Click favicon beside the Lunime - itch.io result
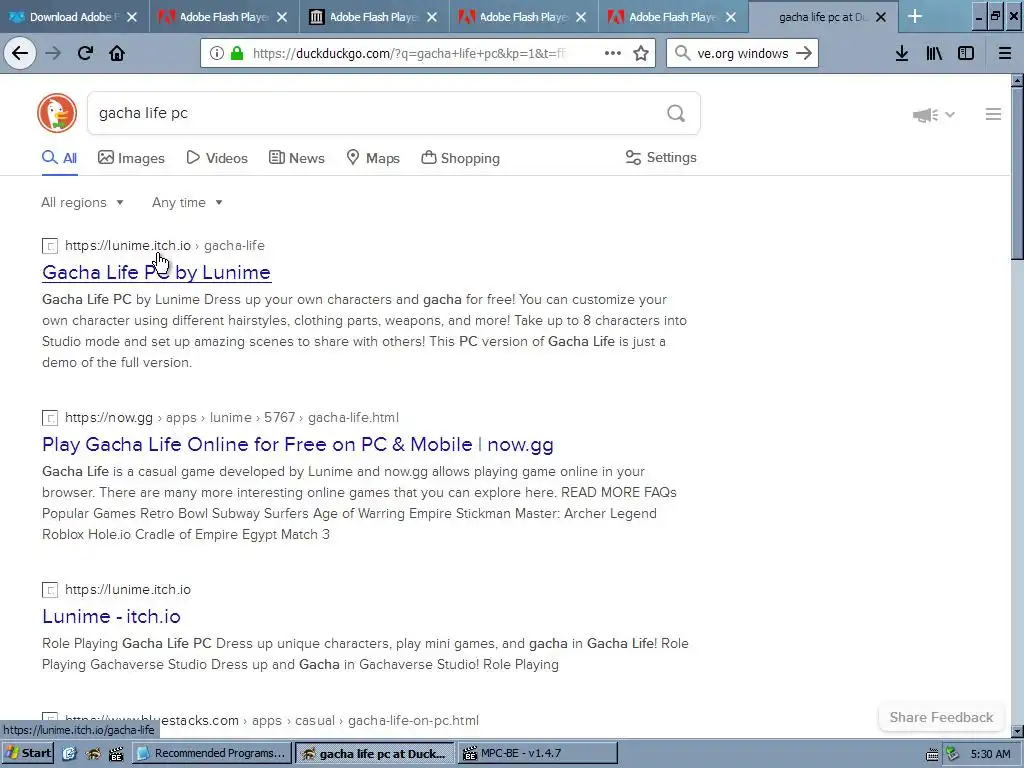The height and width of the screenshot is (768, 1024). (50, 590)
